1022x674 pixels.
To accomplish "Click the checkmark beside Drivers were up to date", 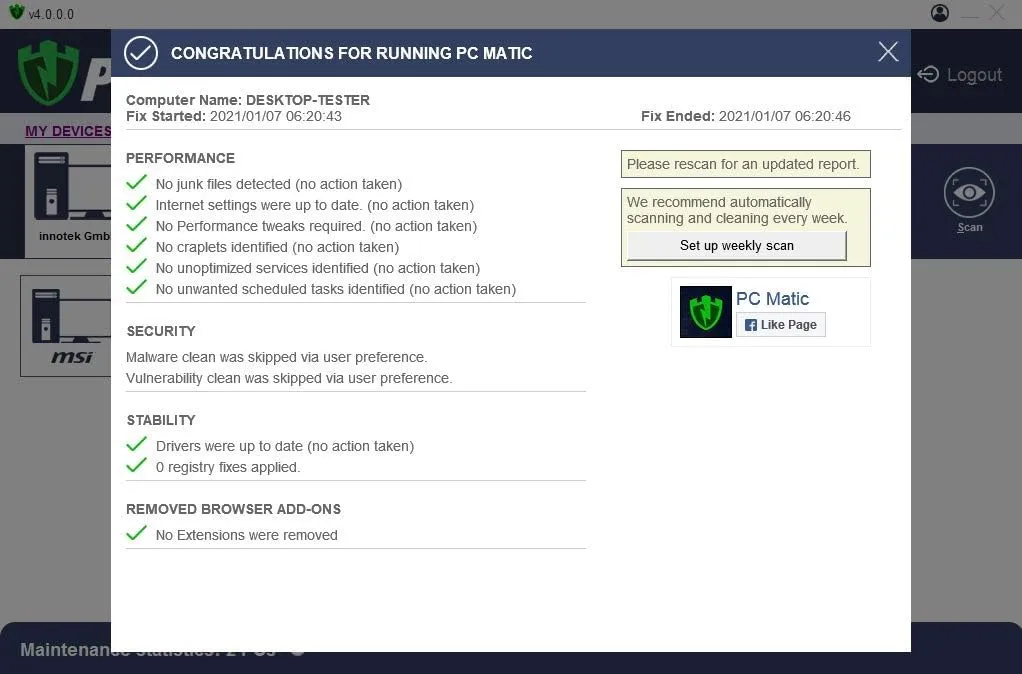I will [x=136, y=445].
